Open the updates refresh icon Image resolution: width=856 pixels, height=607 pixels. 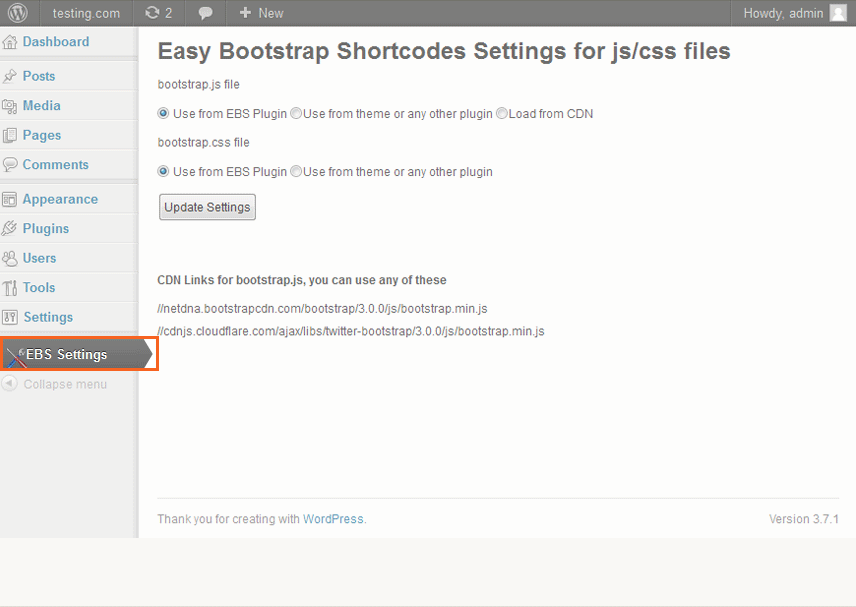coord(152,13)
